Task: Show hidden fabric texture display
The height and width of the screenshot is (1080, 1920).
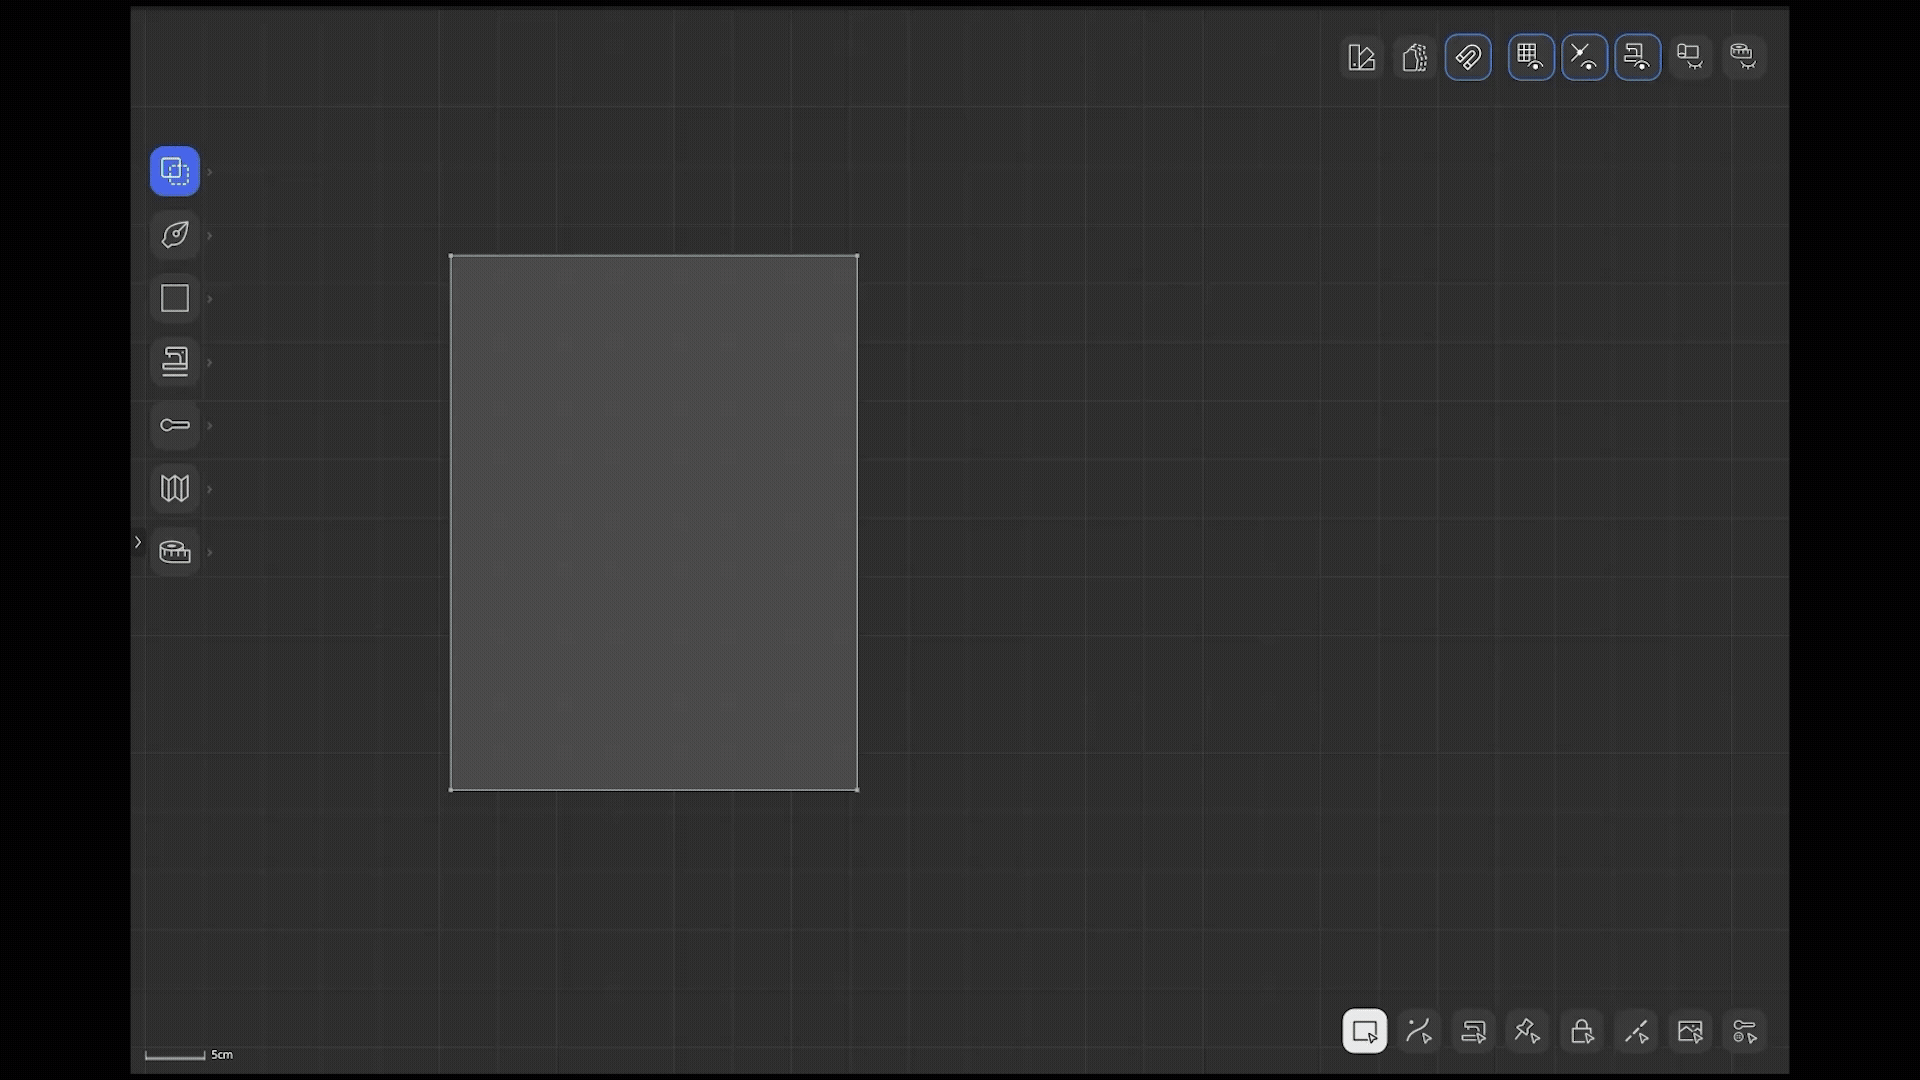Action: pos(1690,57)
